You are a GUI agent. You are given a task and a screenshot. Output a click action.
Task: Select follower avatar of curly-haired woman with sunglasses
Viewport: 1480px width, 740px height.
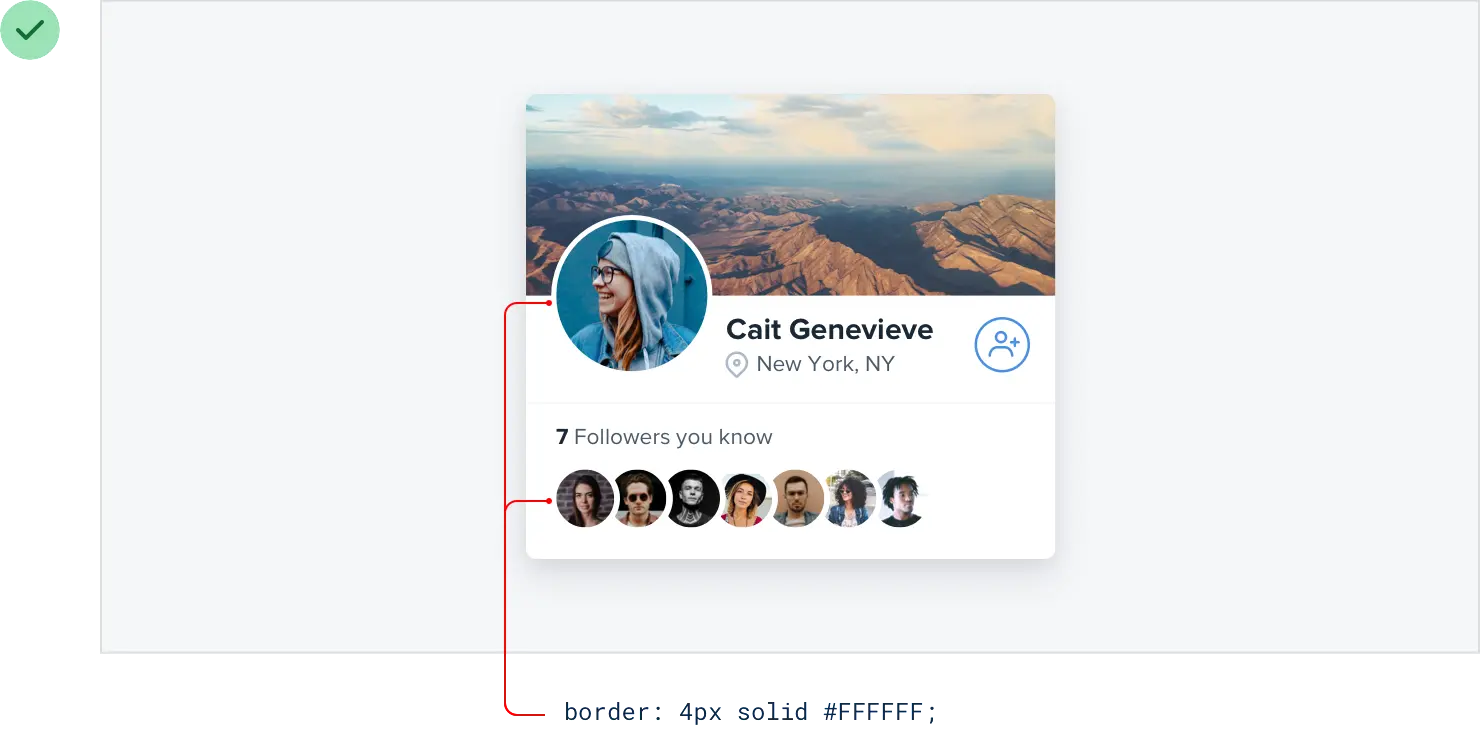click(850, 499)
